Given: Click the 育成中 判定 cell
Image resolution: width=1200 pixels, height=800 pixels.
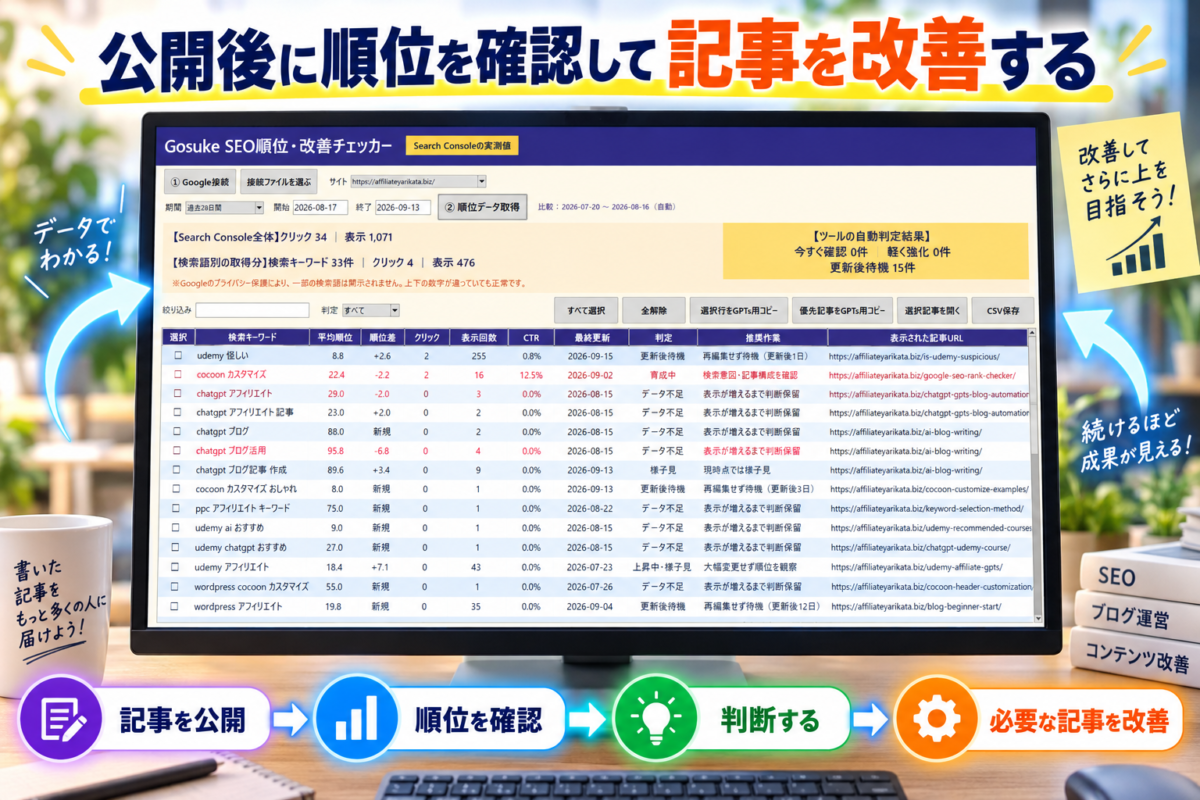Looking at the screenshot, I should click(x=662, y=375).
